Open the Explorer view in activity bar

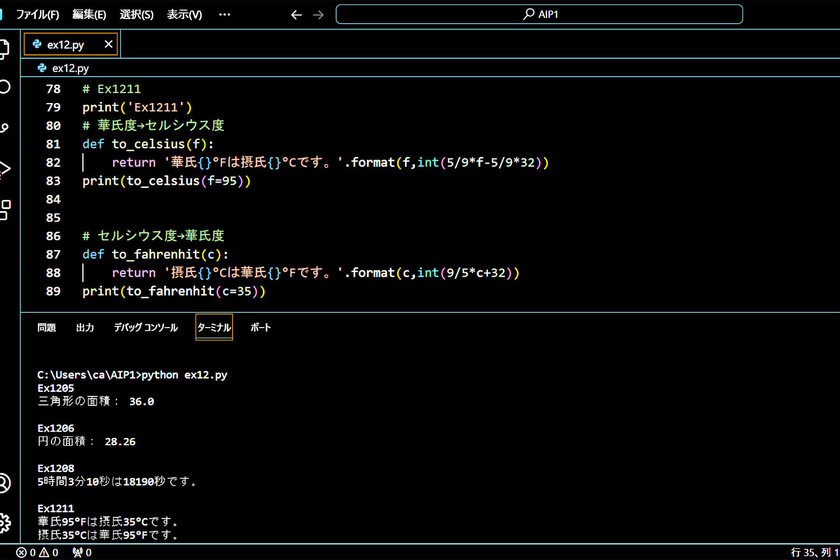5,47
